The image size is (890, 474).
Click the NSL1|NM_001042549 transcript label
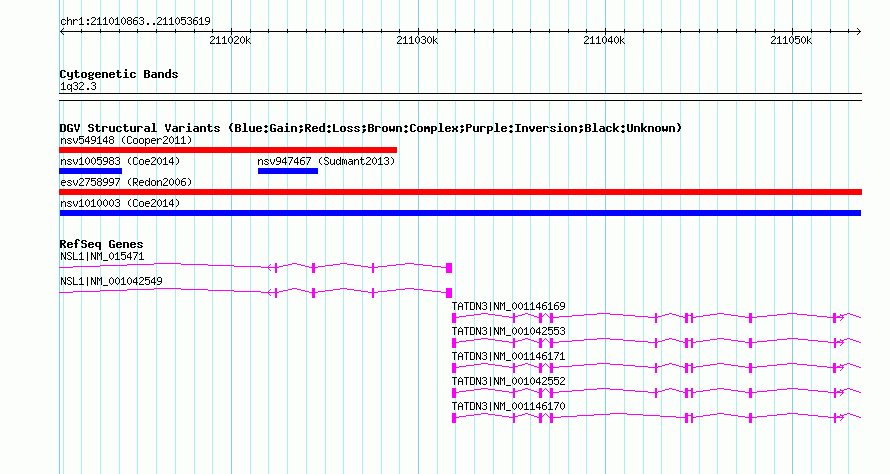point(111,281)
